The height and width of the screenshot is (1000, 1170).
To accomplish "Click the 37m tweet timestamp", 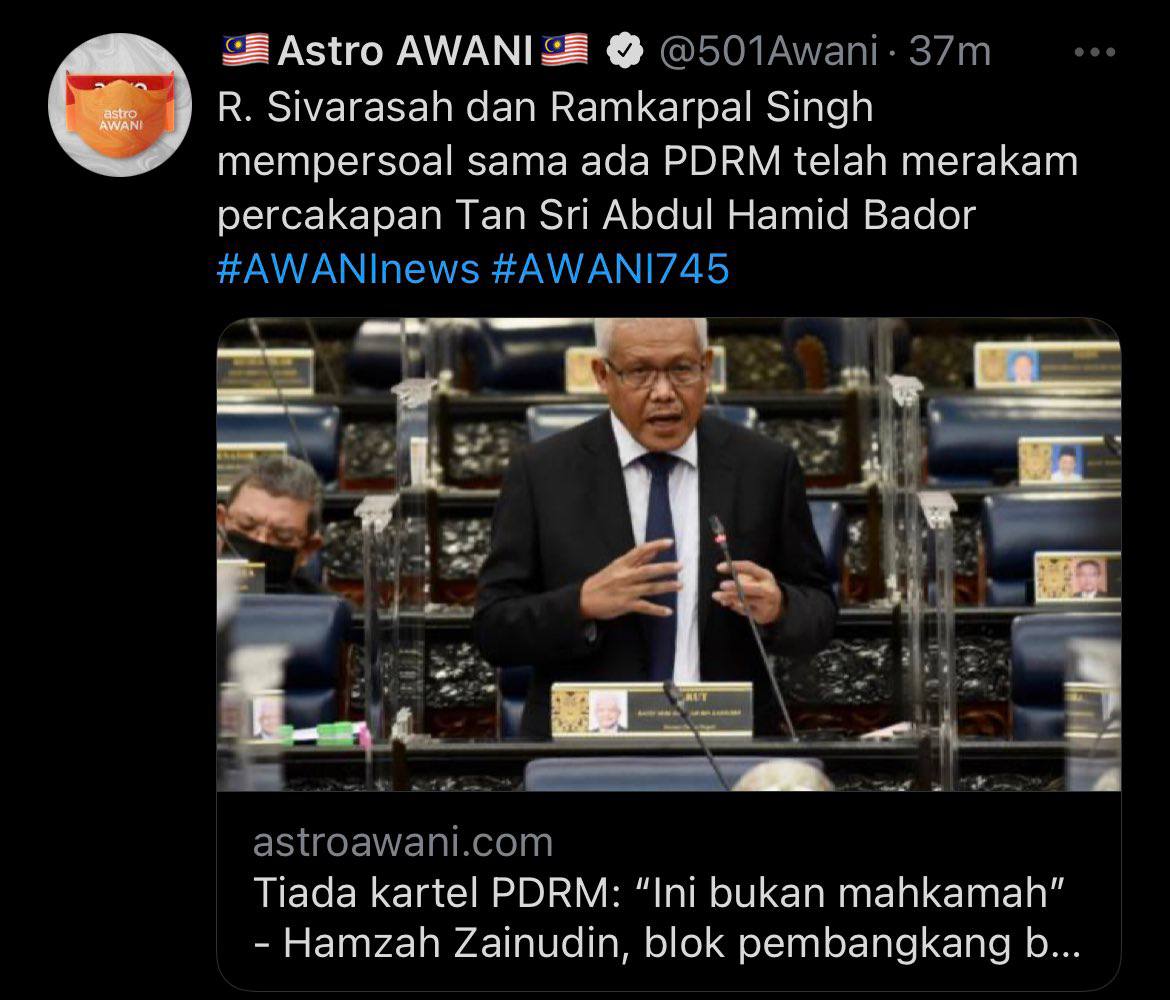I will pos(950,51).
